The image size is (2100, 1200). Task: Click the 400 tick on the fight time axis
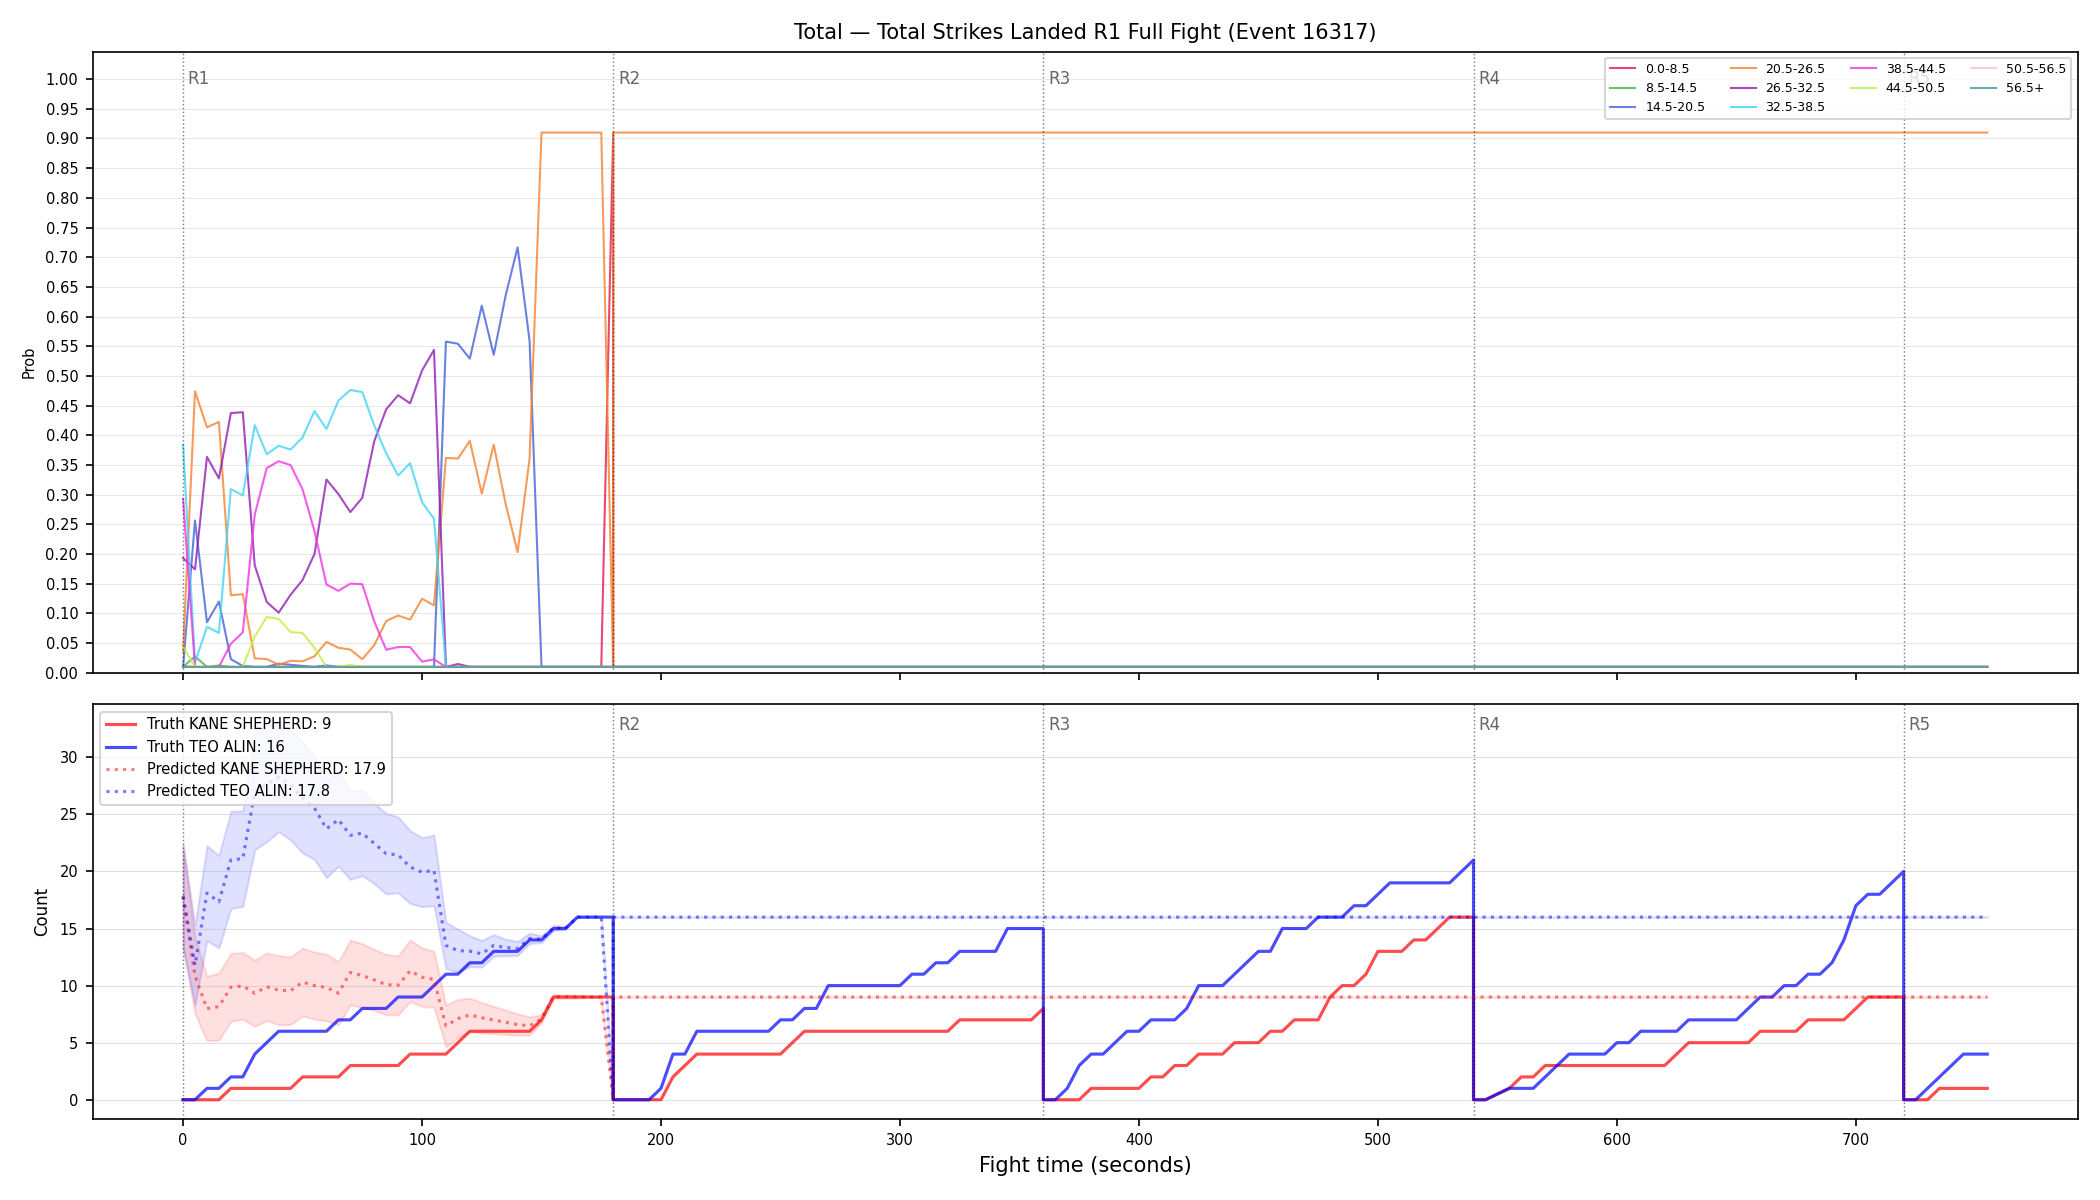[x=1138, y=1139]
